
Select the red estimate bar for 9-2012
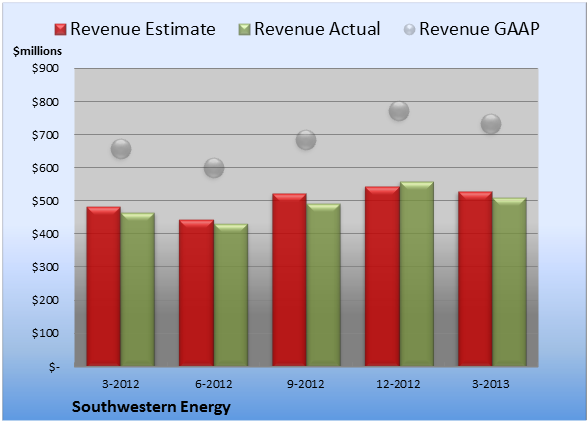289,280
